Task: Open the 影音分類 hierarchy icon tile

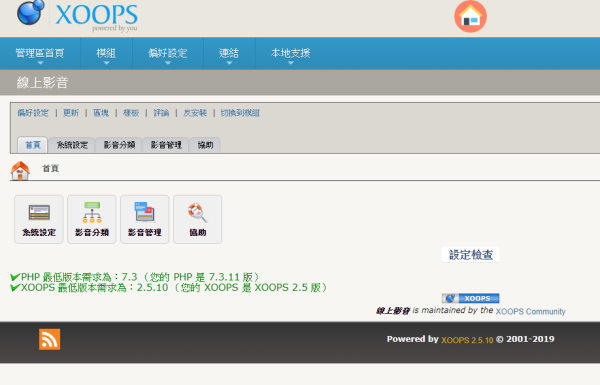Action: tap(92, 219)
